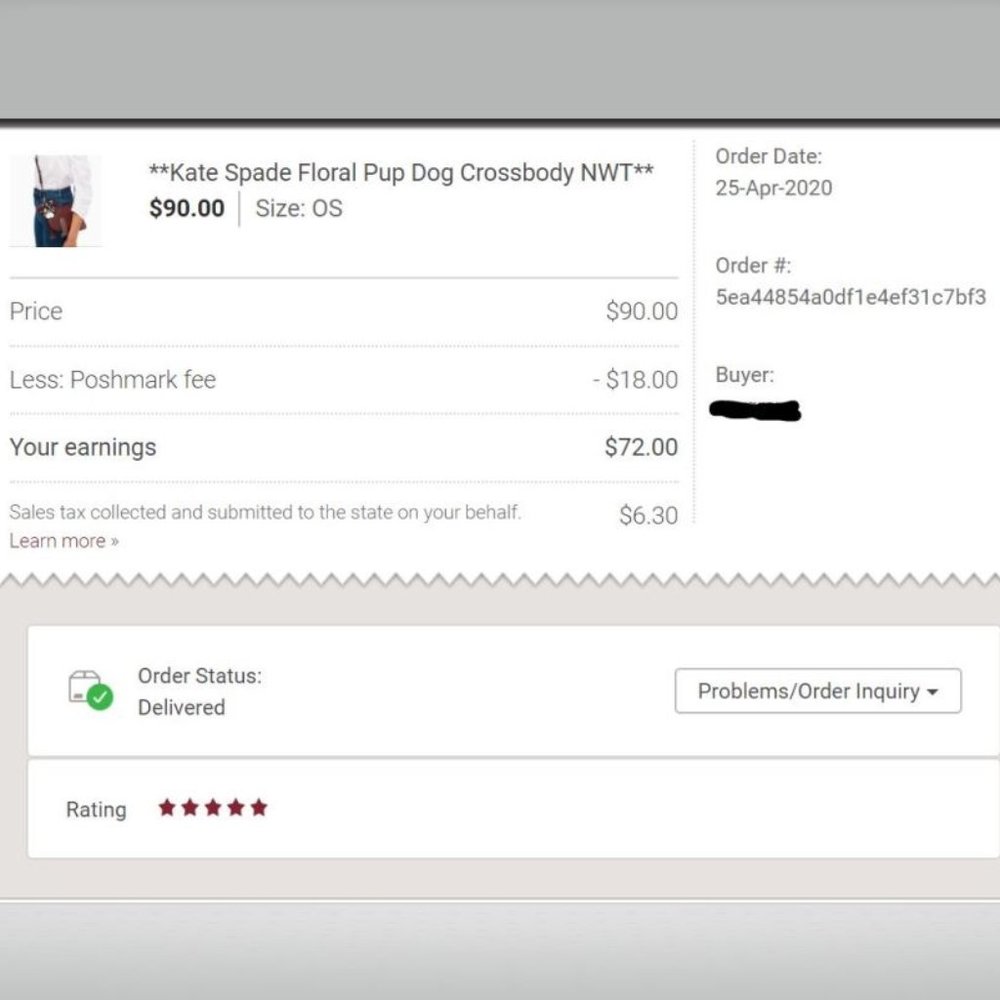Click the redacted buyer name
Viewport: 1000px width, 1000px height.
(755, 410)
